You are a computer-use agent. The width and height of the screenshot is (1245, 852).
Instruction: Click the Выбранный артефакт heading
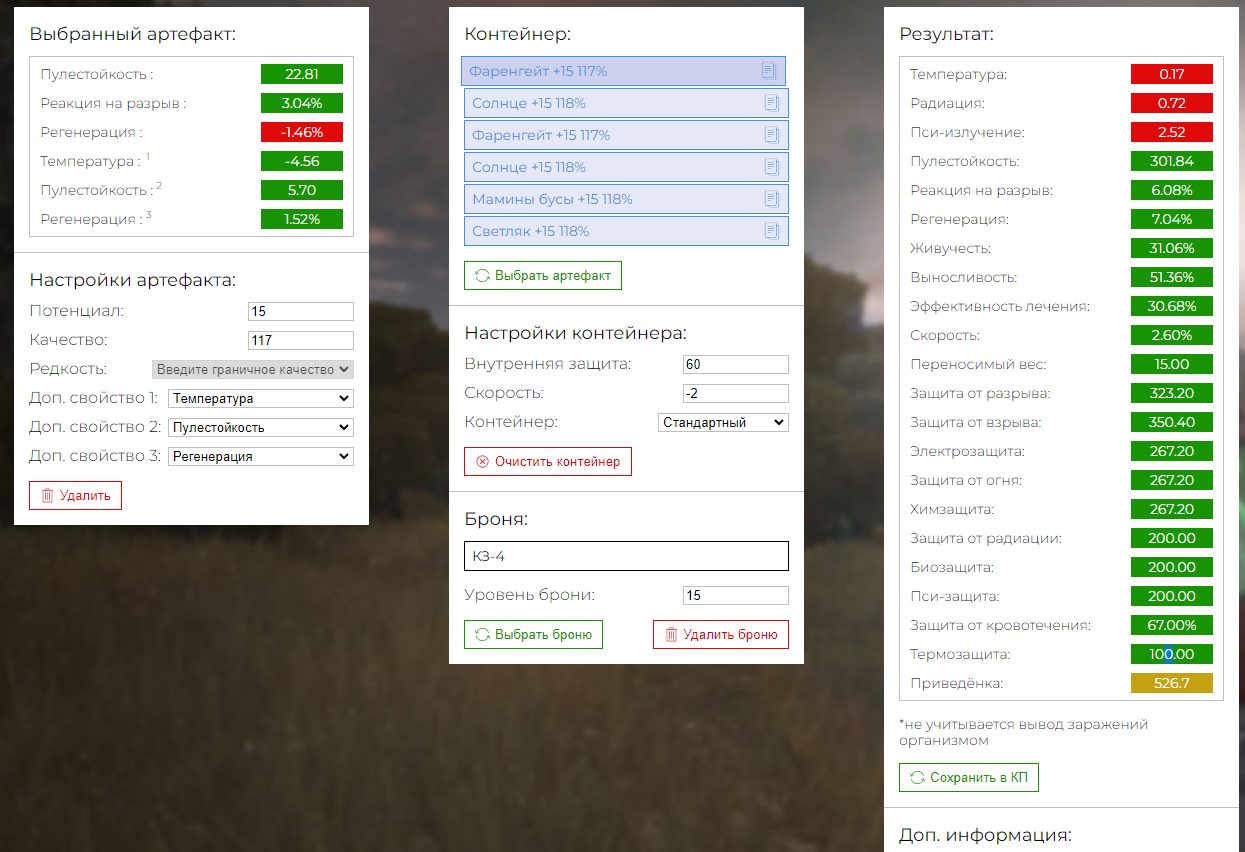pyautogui.click(x=132, y=34)
